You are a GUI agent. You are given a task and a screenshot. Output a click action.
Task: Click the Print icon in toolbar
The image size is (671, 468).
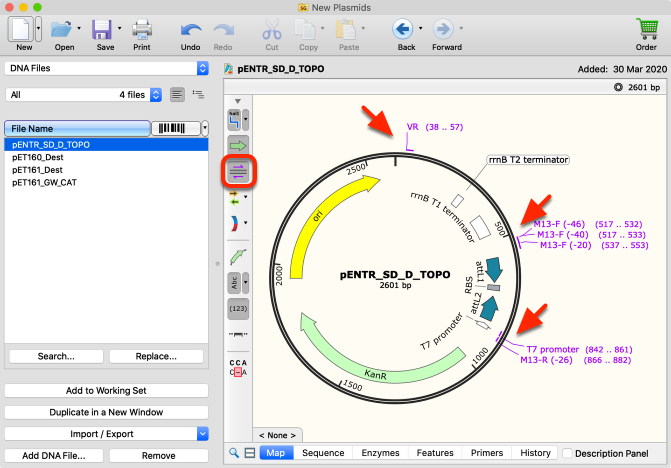coord(142,30)
